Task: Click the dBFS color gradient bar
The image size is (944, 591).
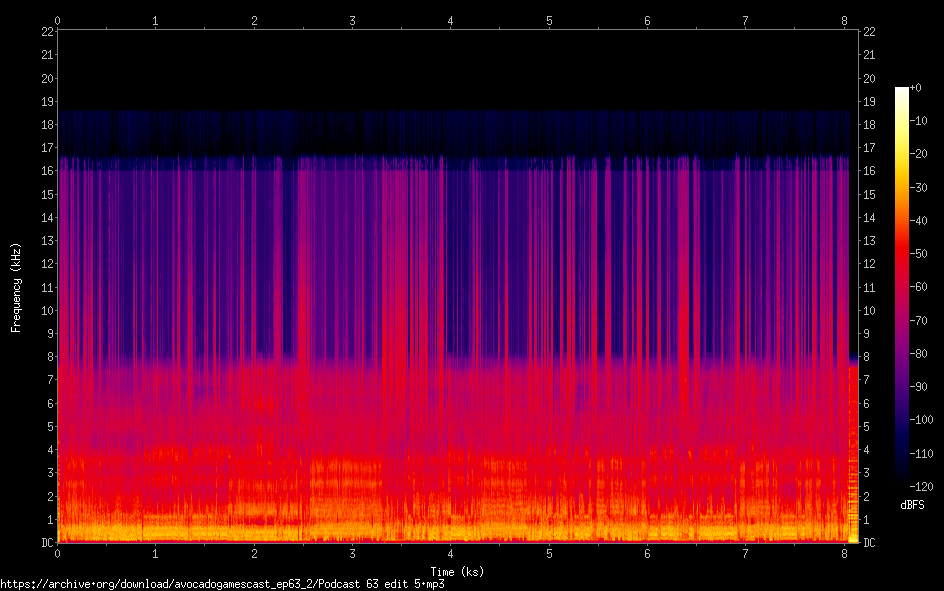Action: pyautogui.click(x=901, y=286)
